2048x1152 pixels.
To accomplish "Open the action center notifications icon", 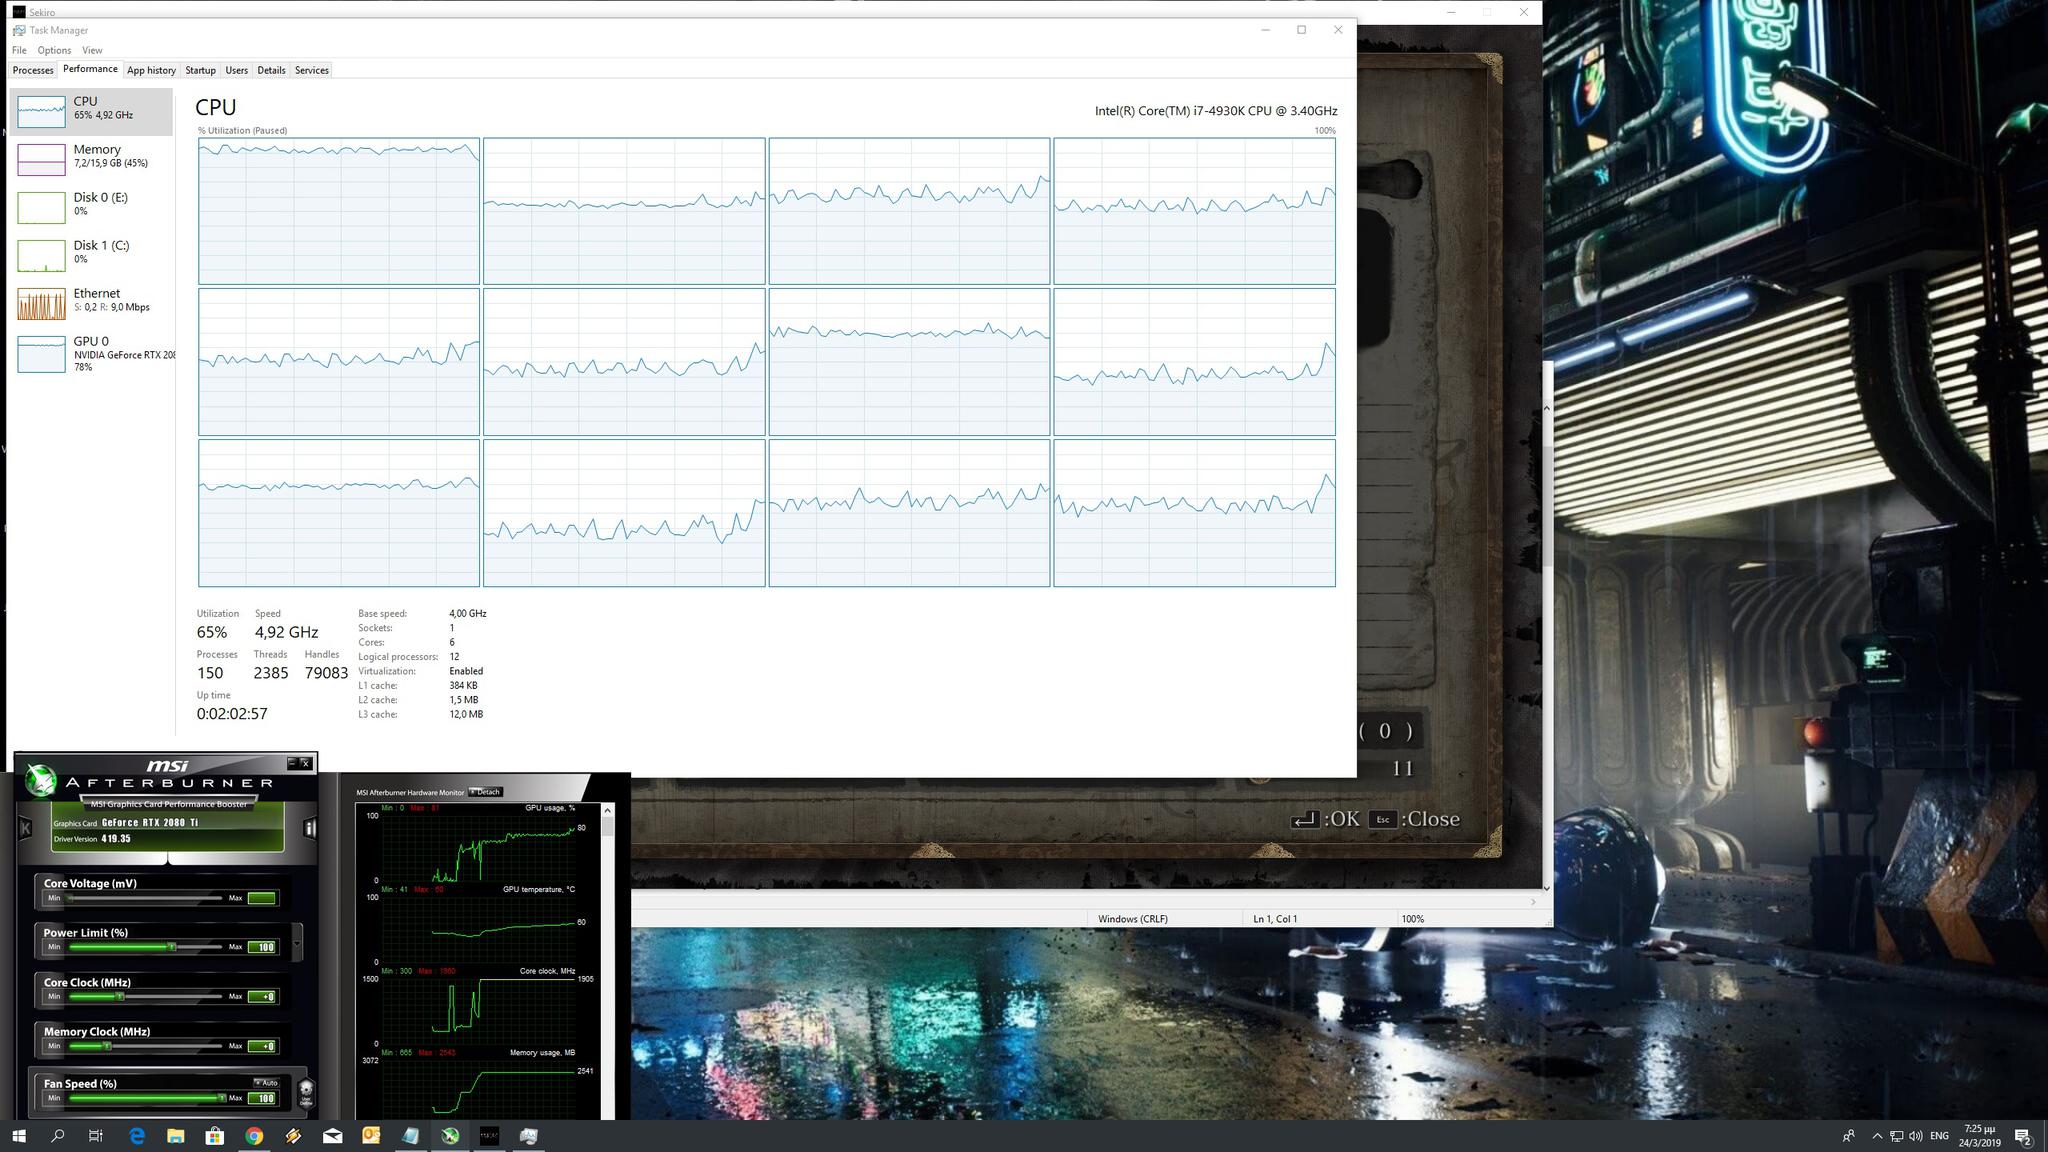I will click(2022, 1136).
